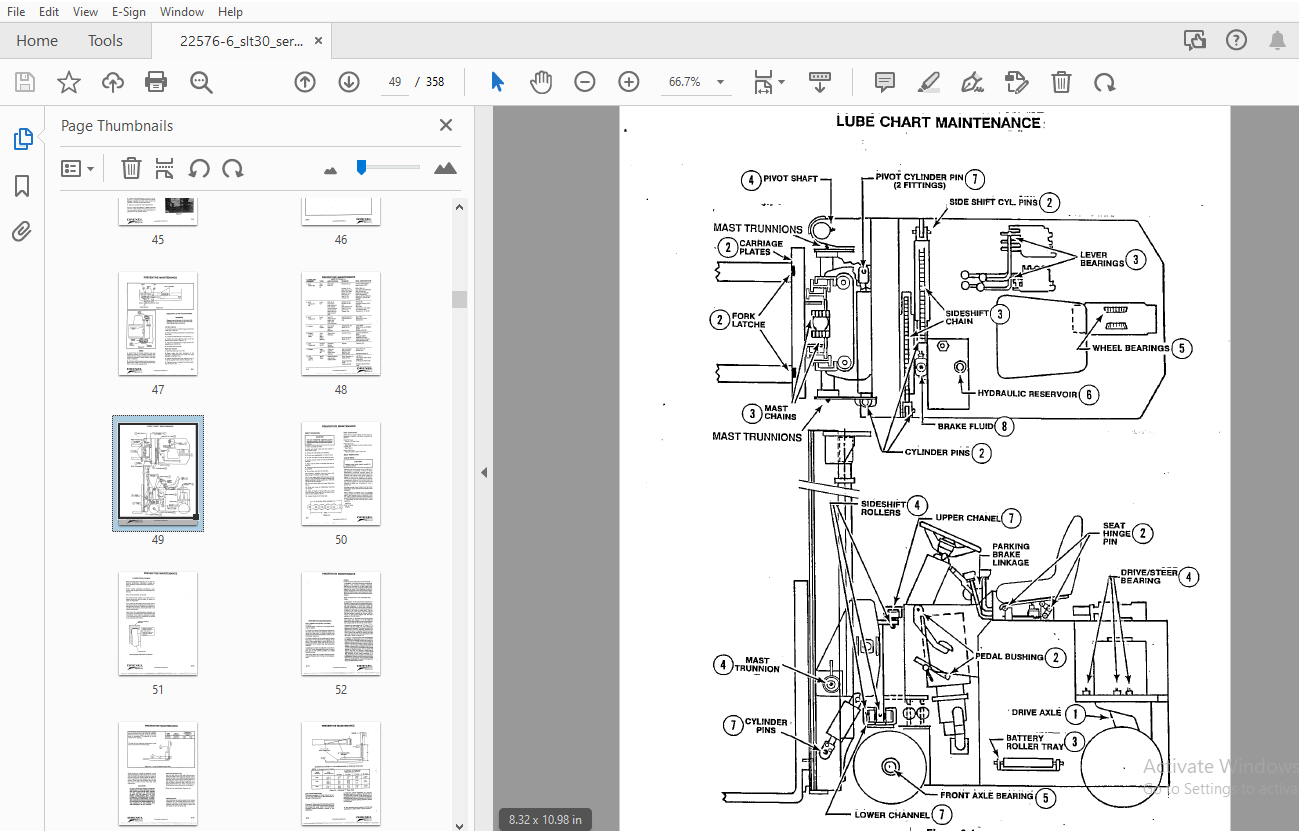Select the highlight text pen tool

tap(928, 82)
